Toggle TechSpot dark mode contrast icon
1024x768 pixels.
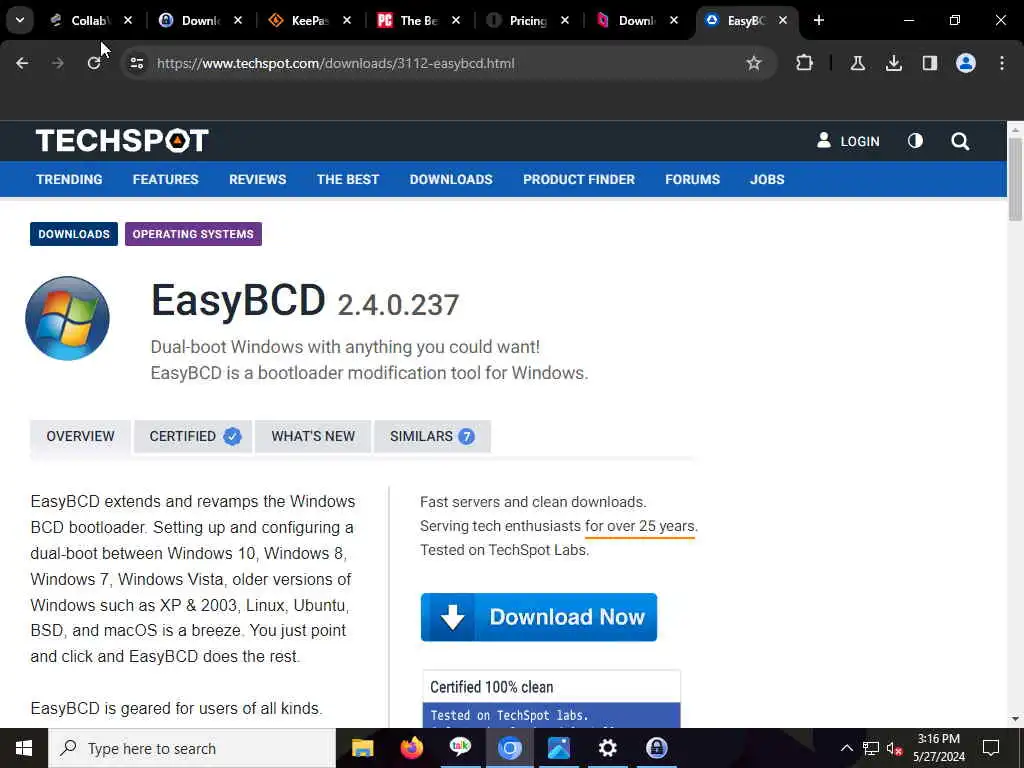pos(915,141)
